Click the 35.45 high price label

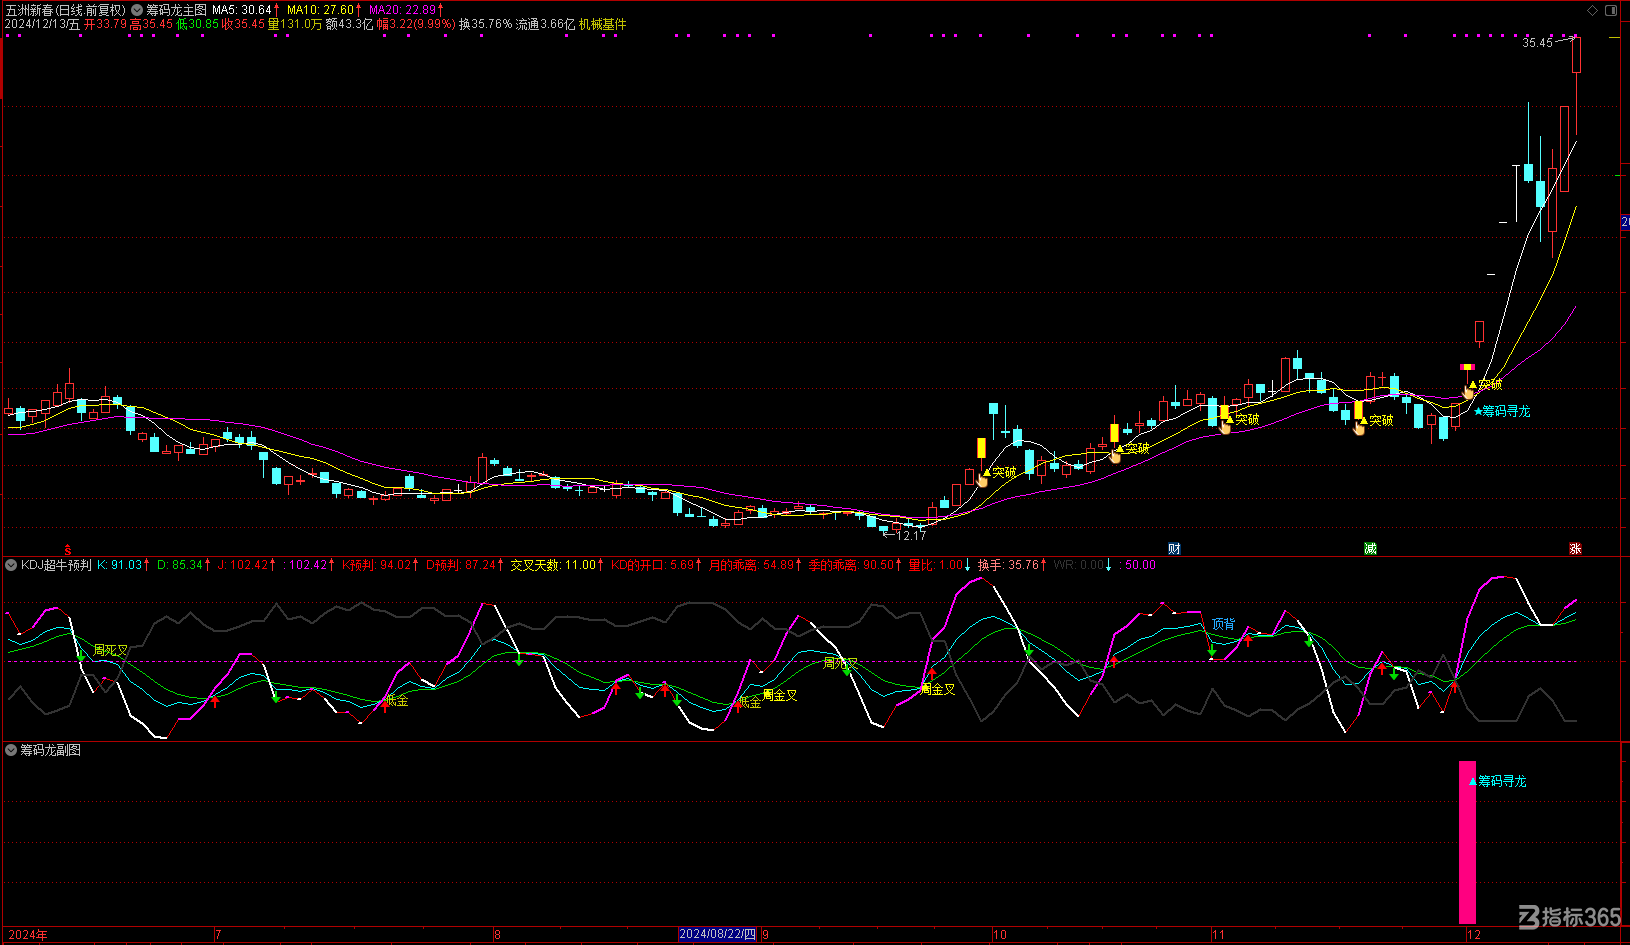1538,43
